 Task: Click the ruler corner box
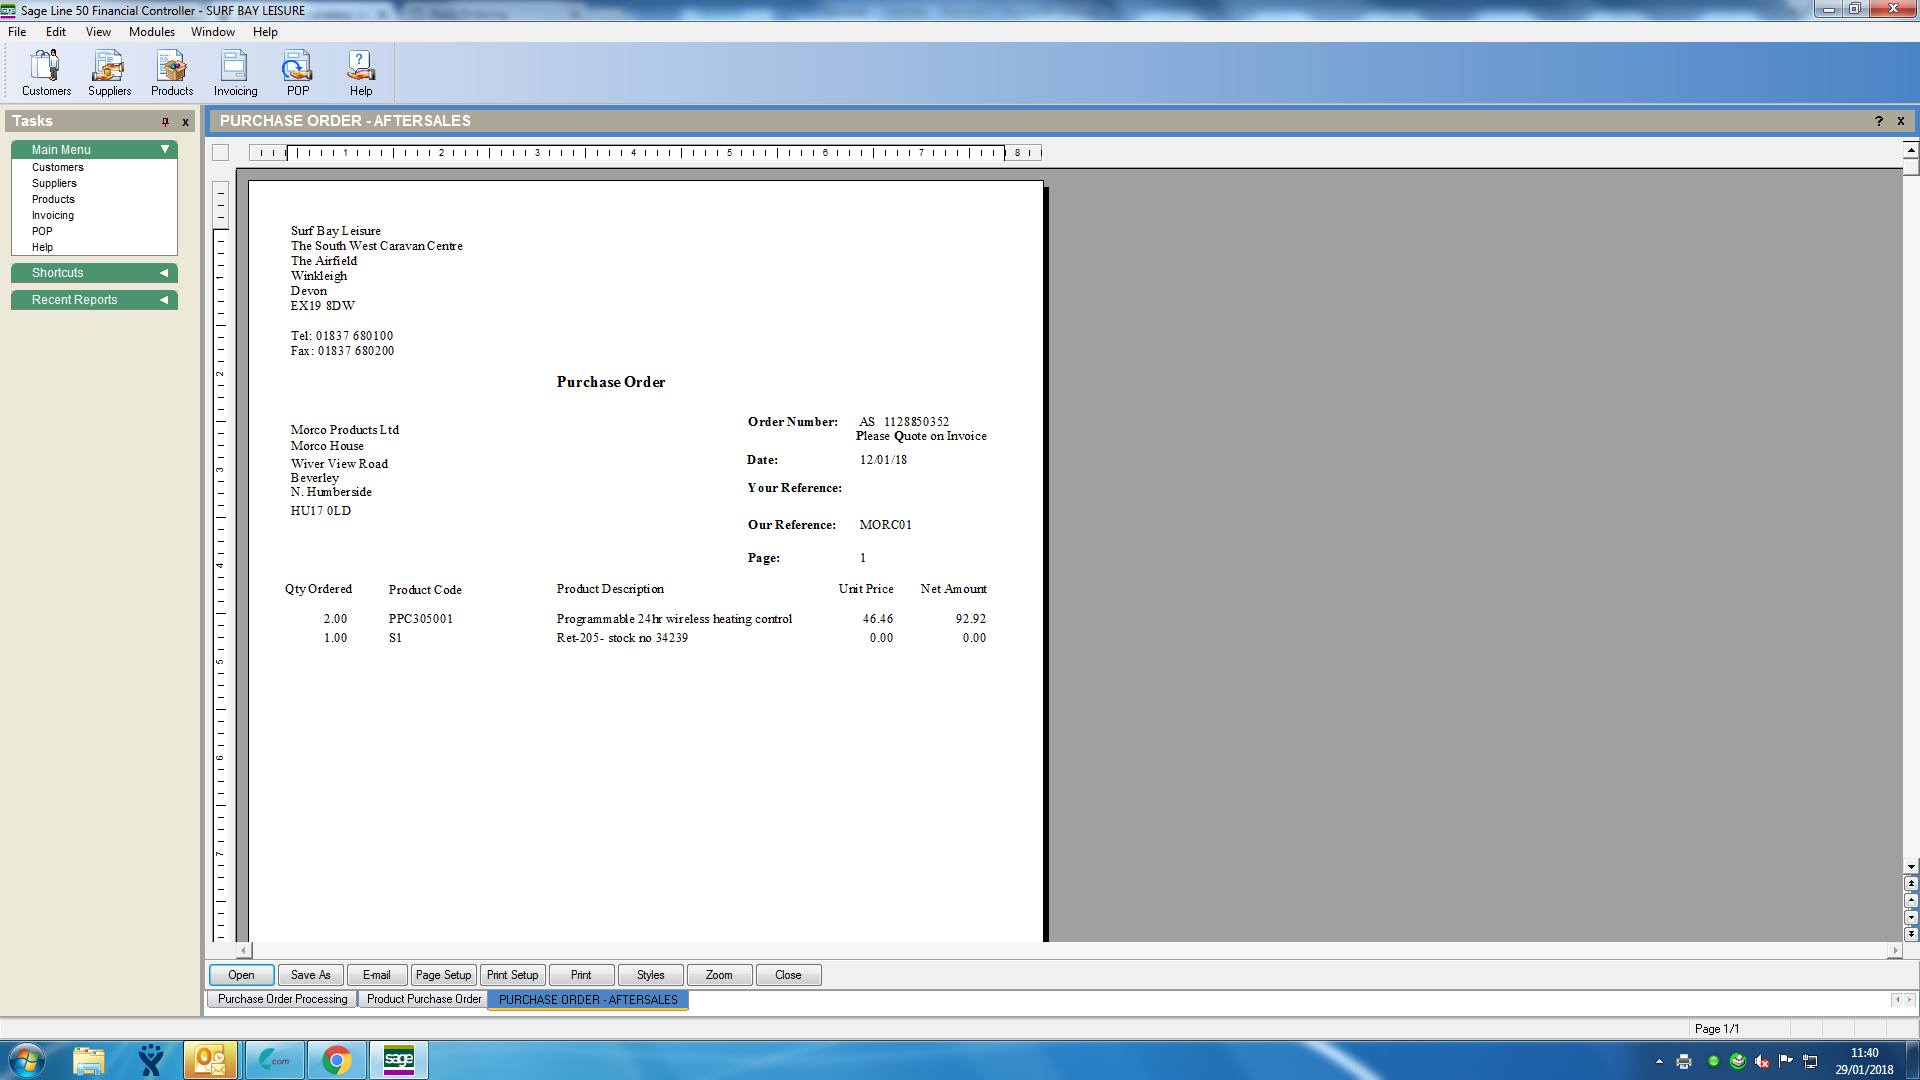[221, 153]
